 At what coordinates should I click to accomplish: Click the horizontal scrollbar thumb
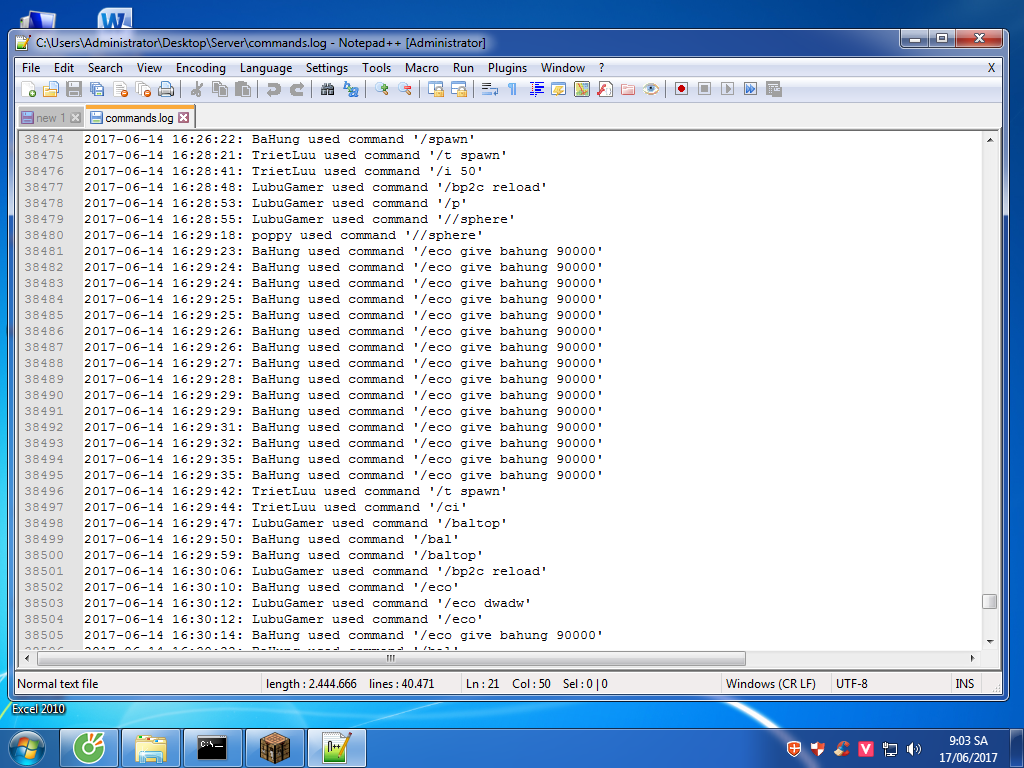click(391, 658)
